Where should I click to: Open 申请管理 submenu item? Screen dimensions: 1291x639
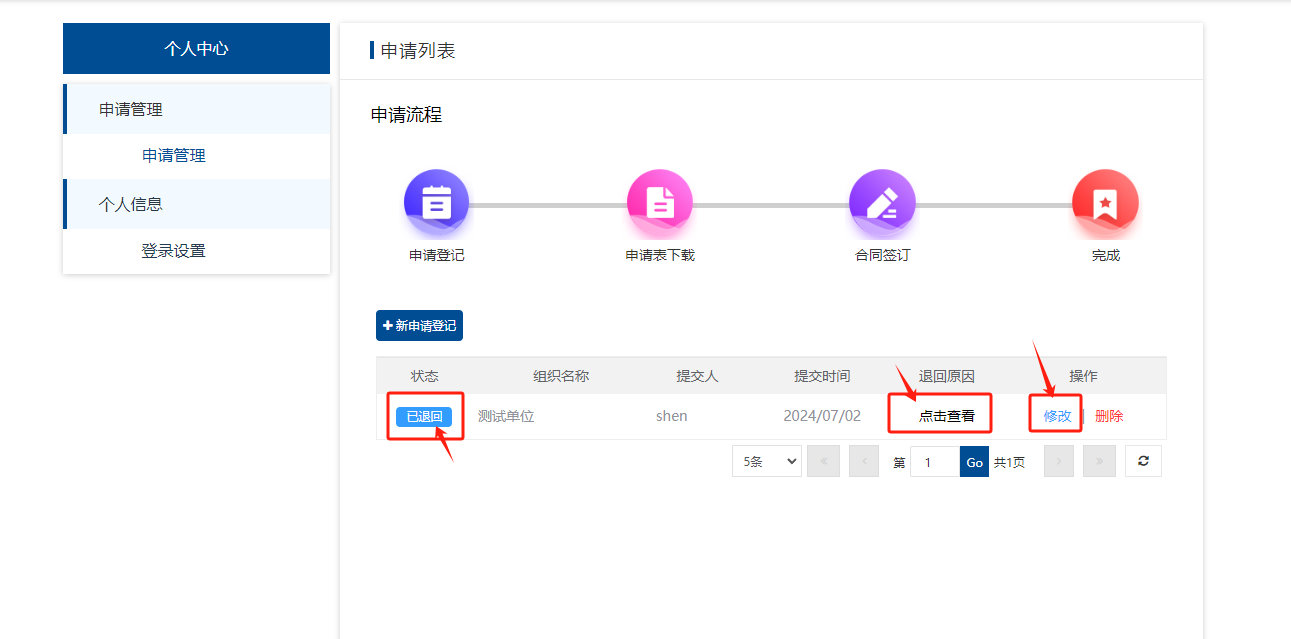pyautogui.click(x=174, y=156)
